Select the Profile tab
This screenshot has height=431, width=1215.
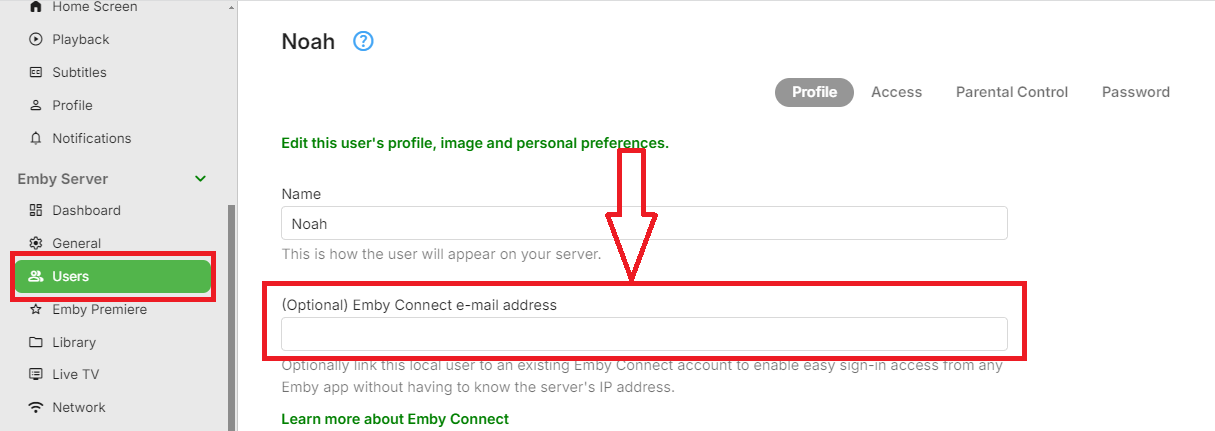pos(814,92)
